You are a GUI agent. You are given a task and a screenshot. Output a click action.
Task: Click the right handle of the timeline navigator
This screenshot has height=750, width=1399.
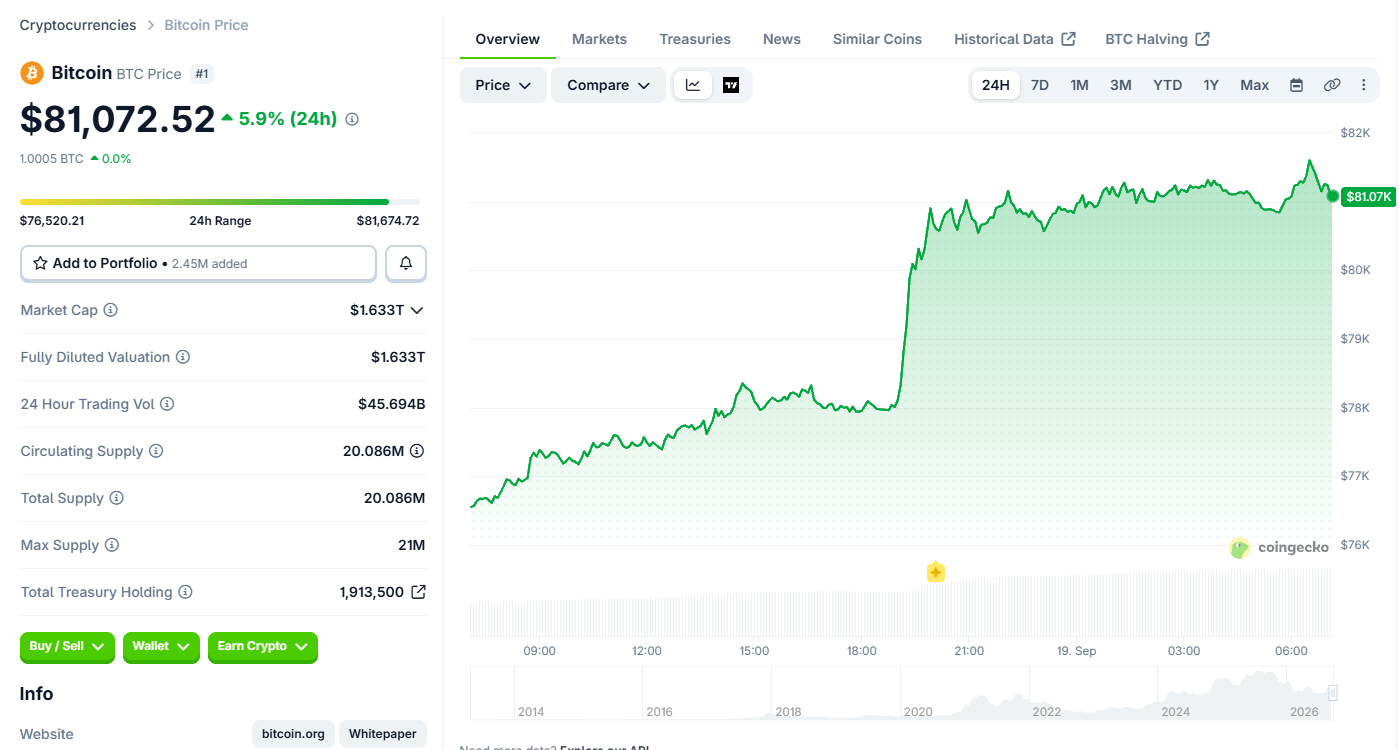coord(1332,693)
